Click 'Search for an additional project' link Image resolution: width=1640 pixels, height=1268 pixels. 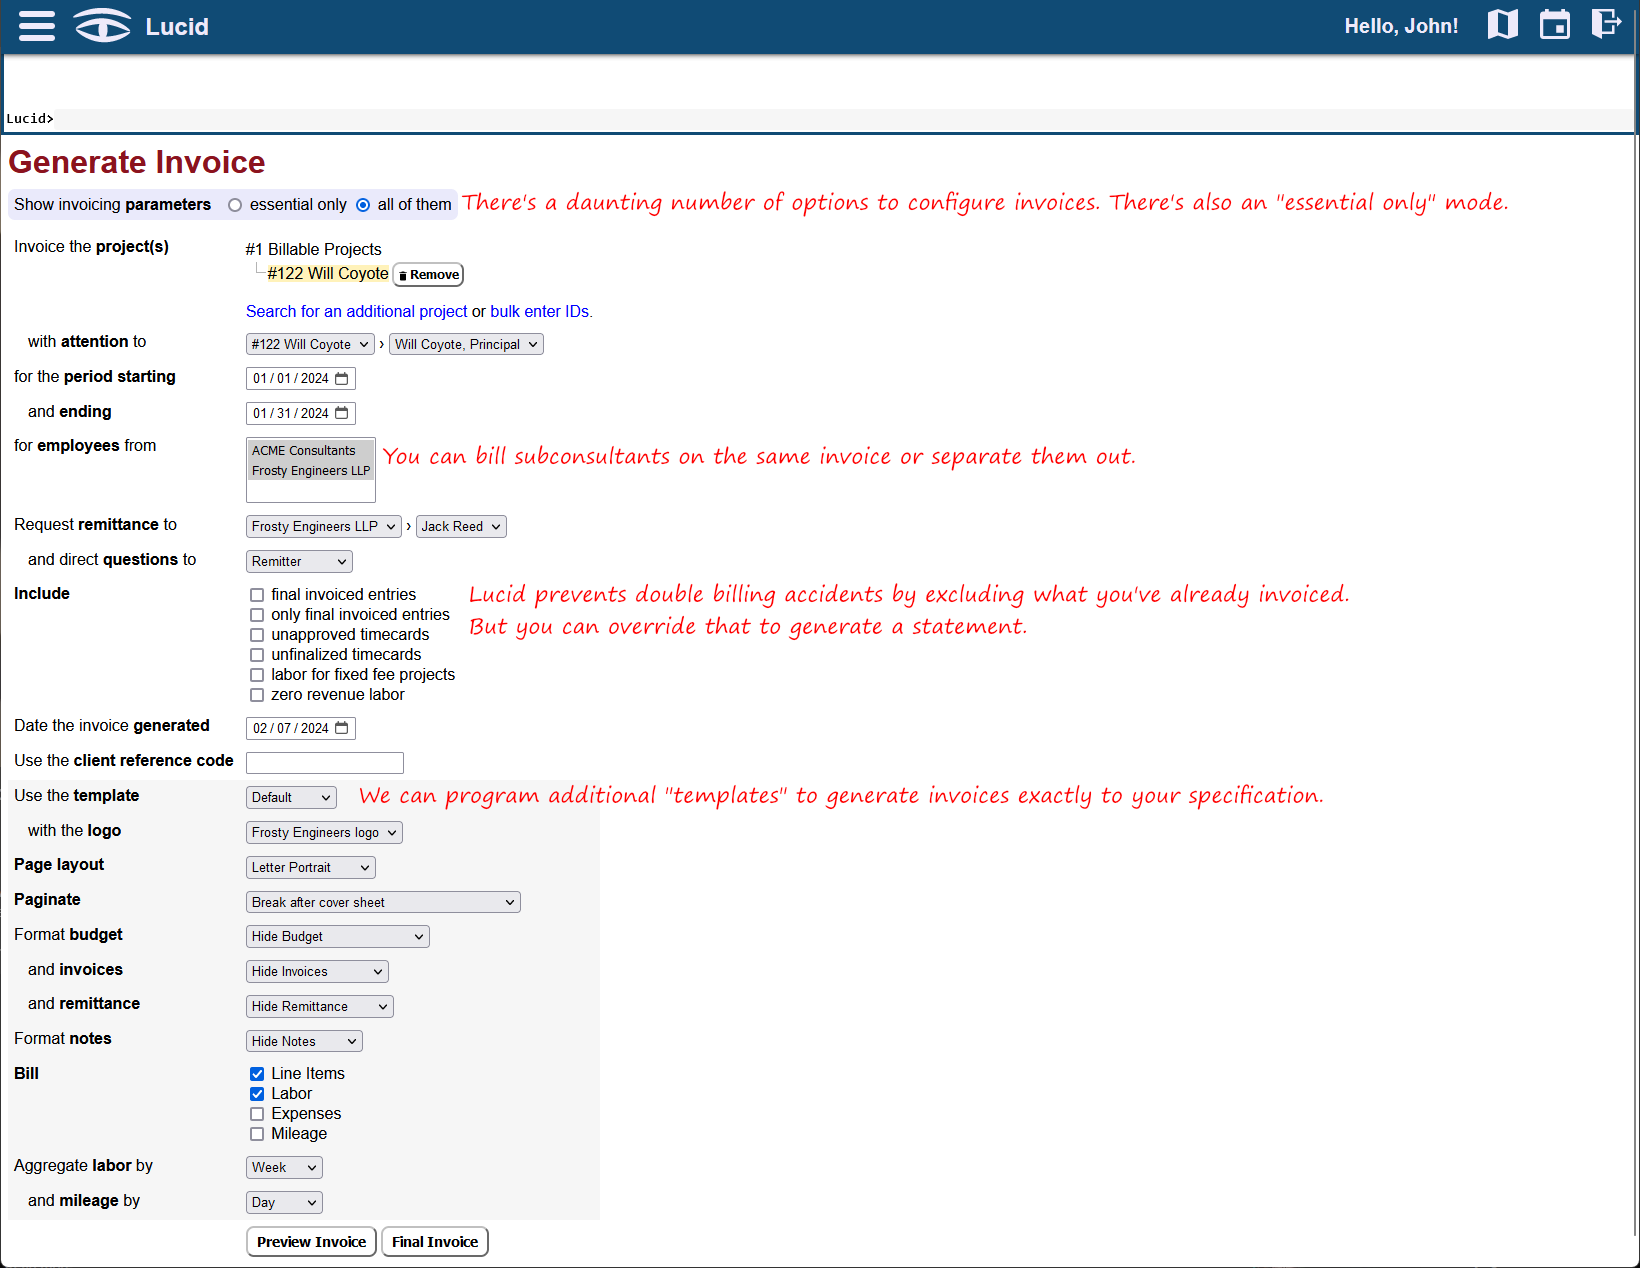[x=357, y=311]
